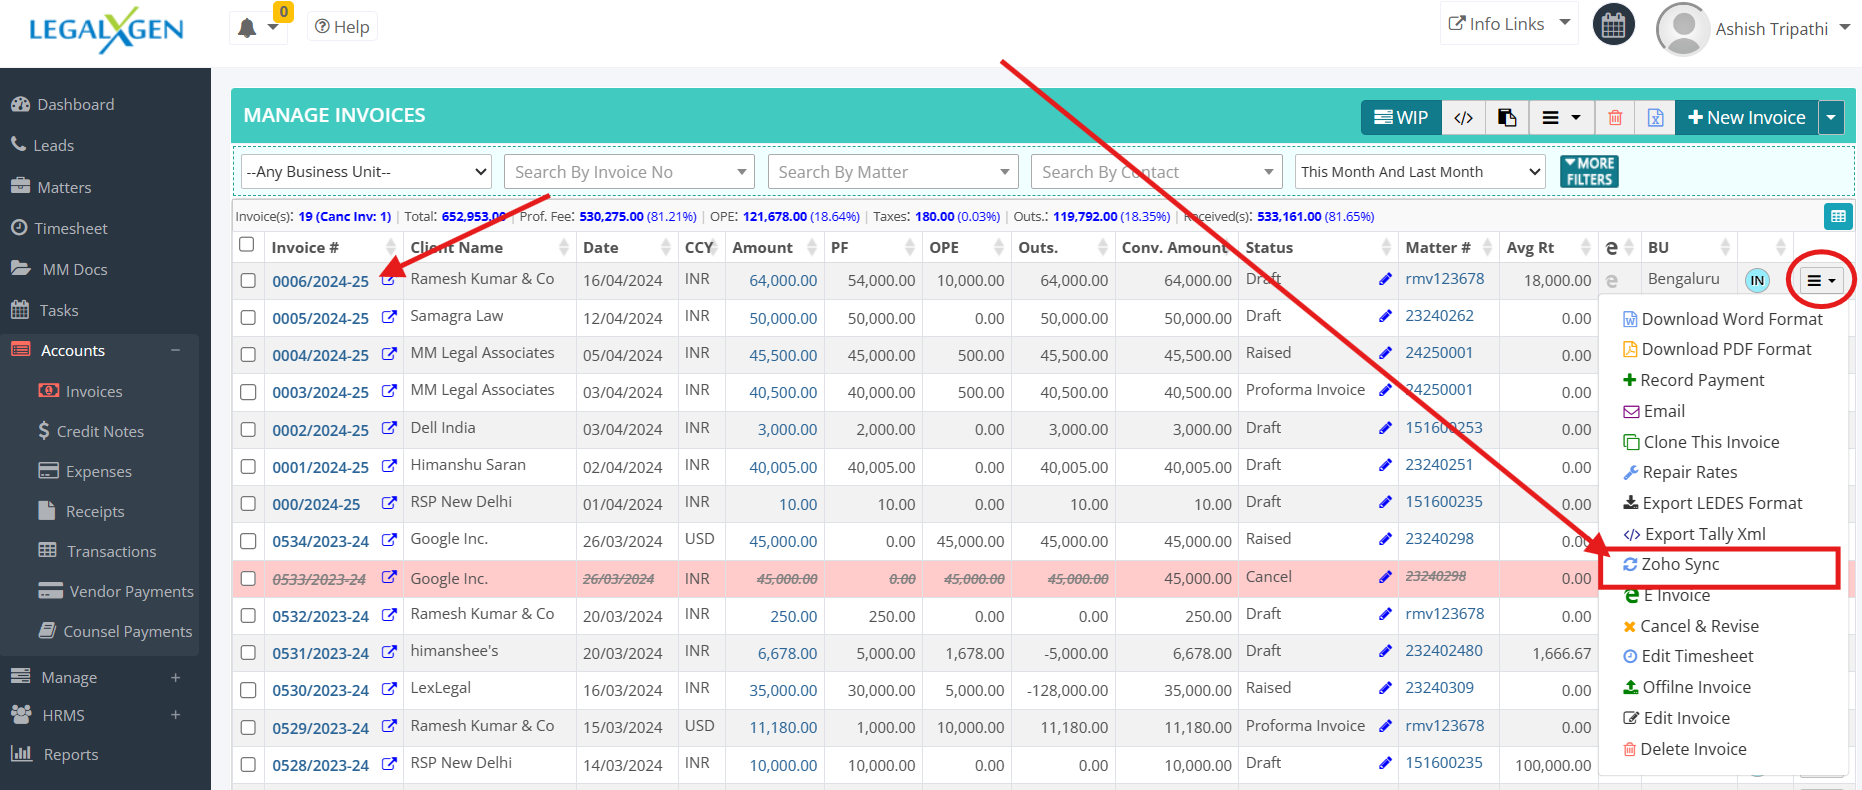
Task: Click the export file icon beside trash
Action: coord(1655,118)
